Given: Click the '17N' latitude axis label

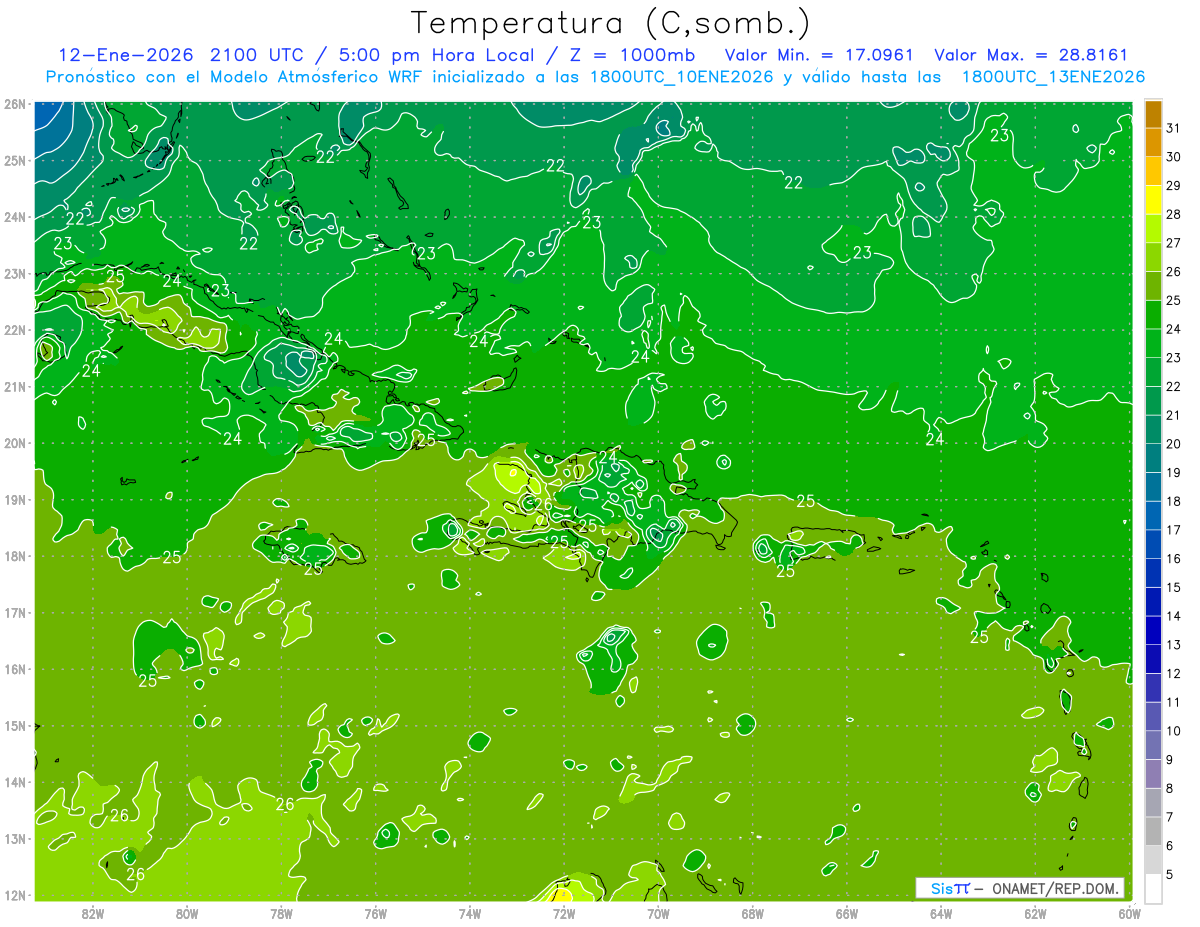Looking at the screenshot, I should point(14,612).
